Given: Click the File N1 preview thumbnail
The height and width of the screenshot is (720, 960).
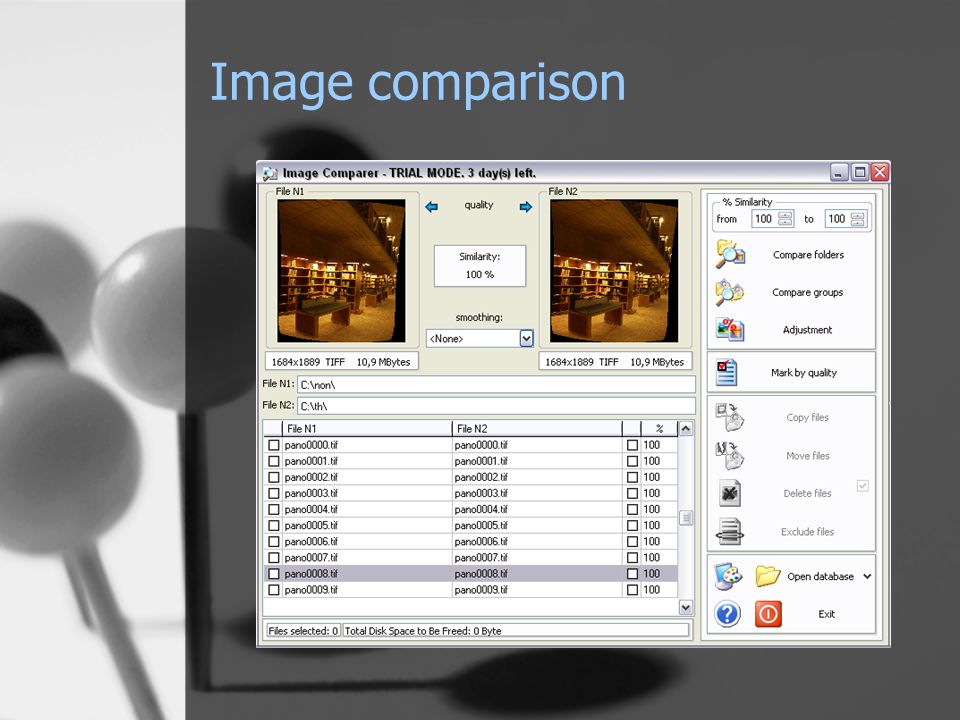Looking at the screenshot, I should point(341,271).
